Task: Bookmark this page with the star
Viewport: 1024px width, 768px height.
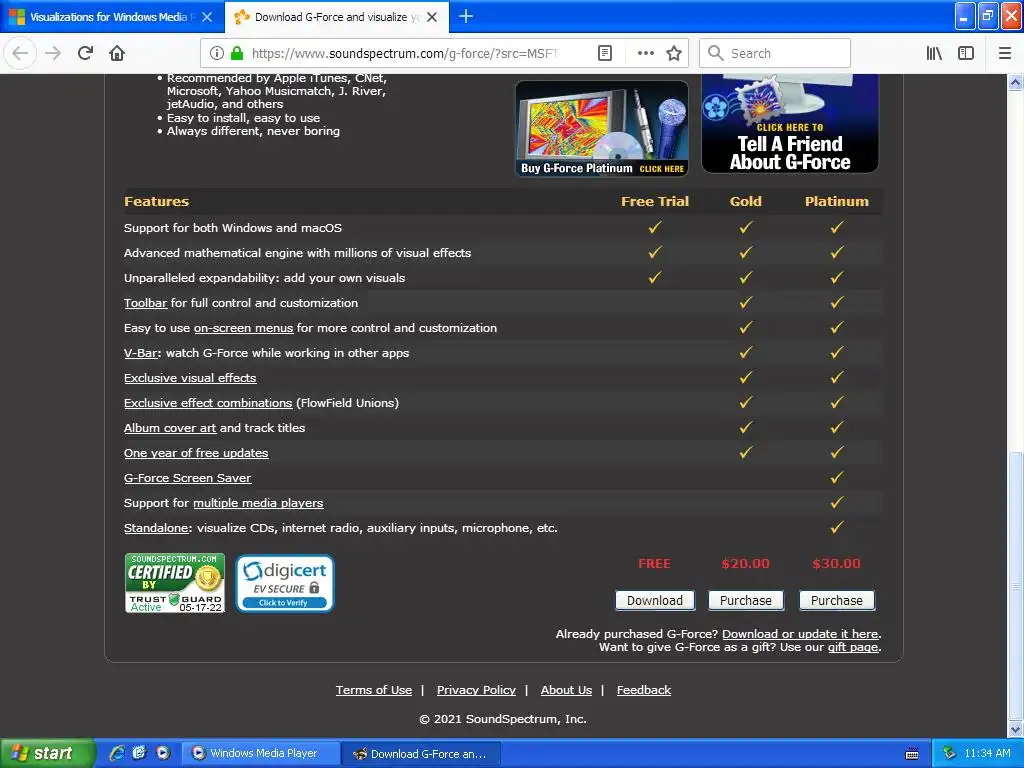Action: point(674,54)
